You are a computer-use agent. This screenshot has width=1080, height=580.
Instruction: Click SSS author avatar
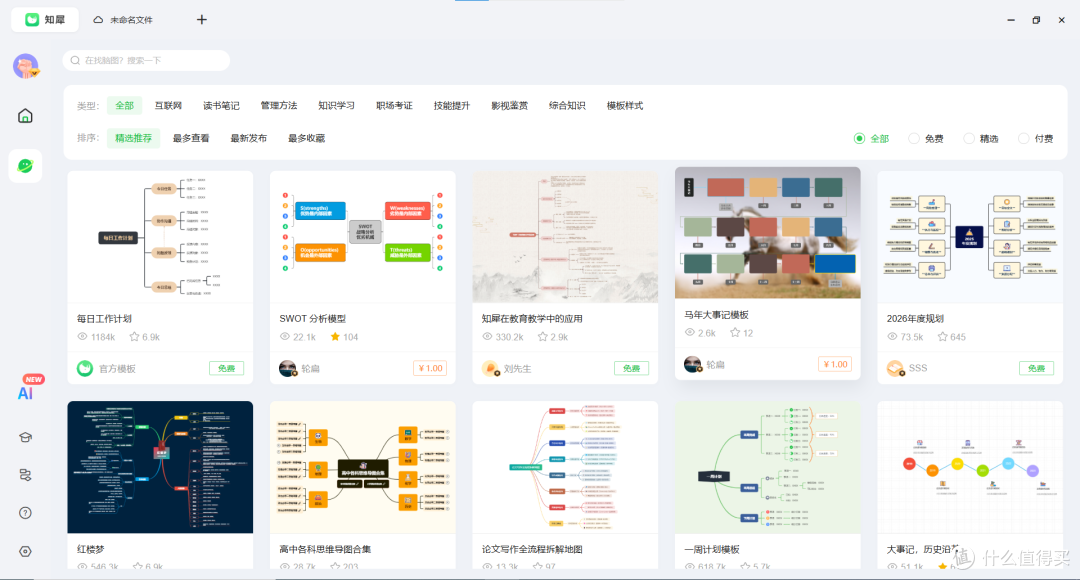[895, 369]
